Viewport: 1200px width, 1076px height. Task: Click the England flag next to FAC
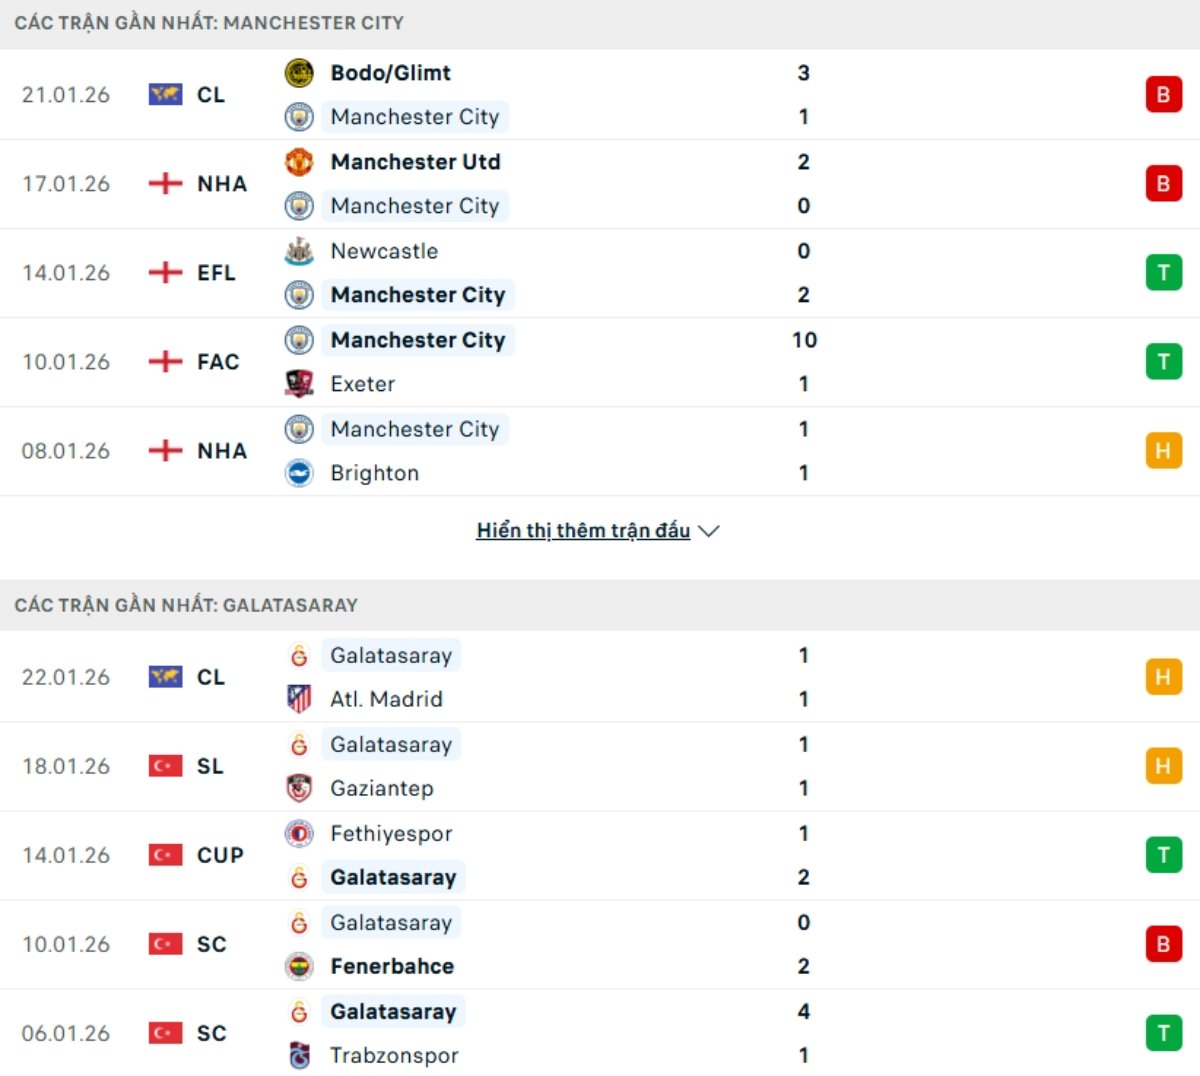[166, 361]
